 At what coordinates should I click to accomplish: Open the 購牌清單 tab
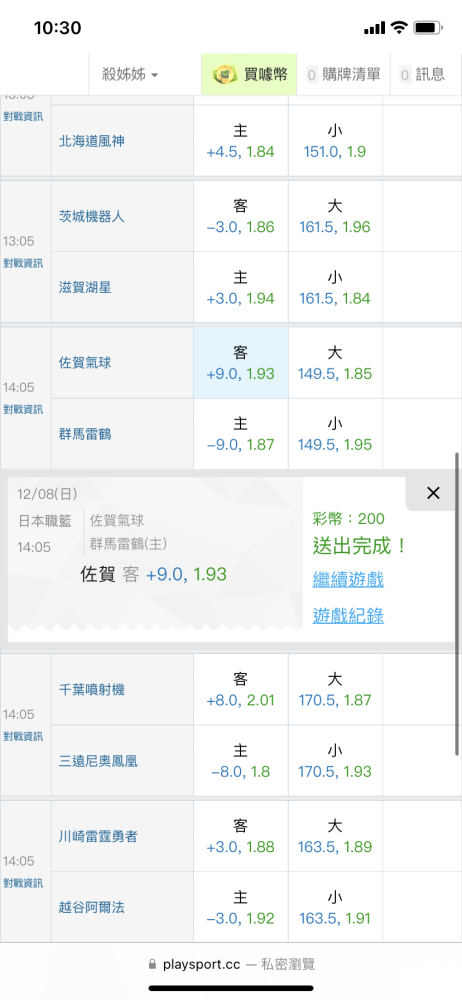(x=344, y=75)
